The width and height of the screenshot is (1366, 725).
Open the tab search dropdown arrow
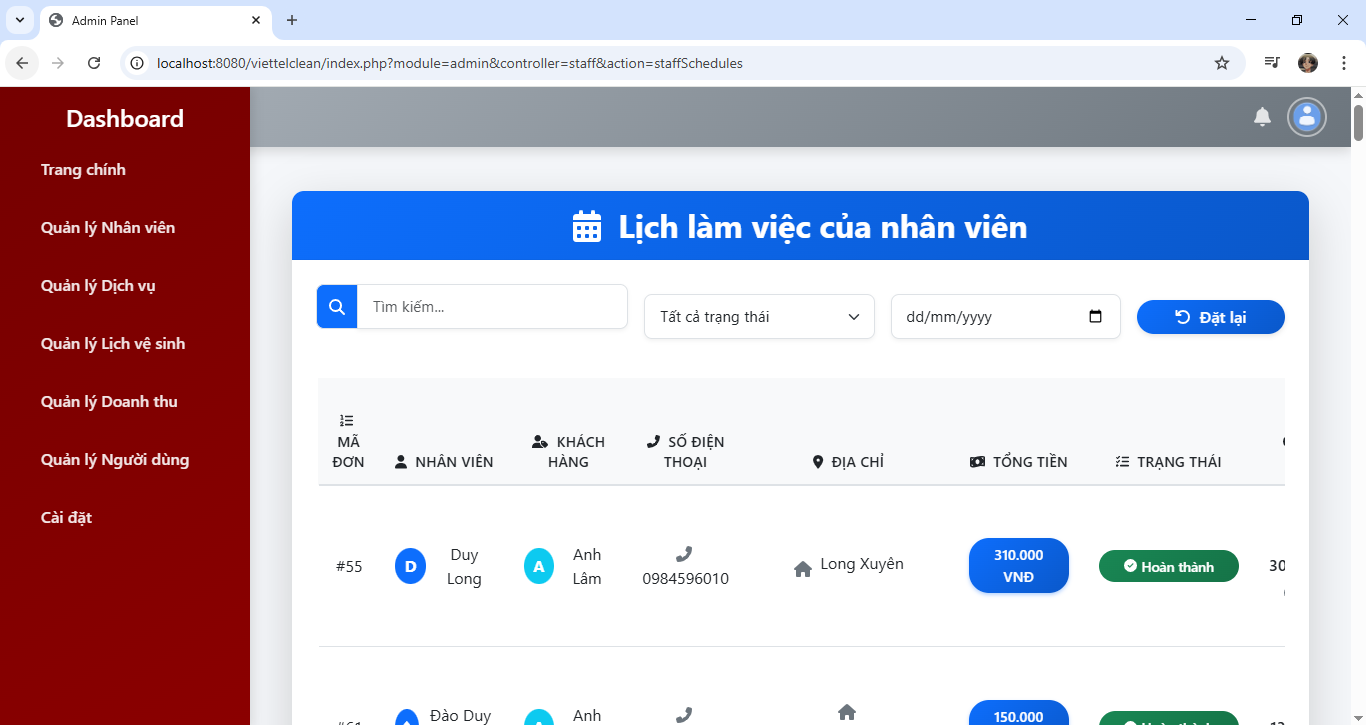click(19, 20)
